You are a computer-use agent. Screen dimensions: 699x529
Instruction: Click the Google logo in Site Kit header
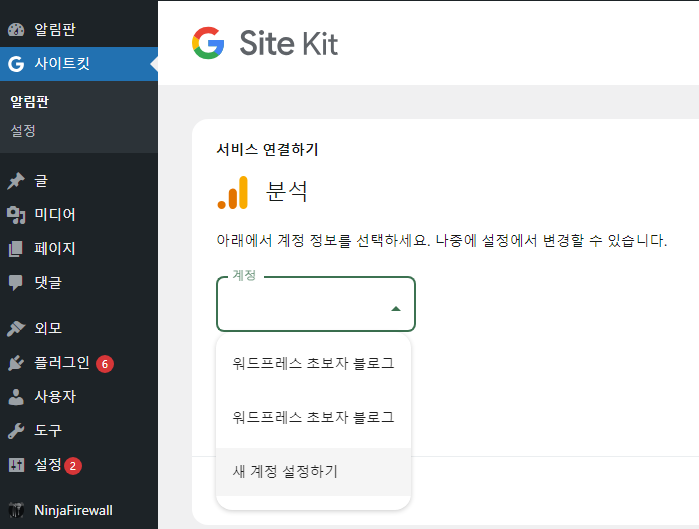[x=208, y=43]
